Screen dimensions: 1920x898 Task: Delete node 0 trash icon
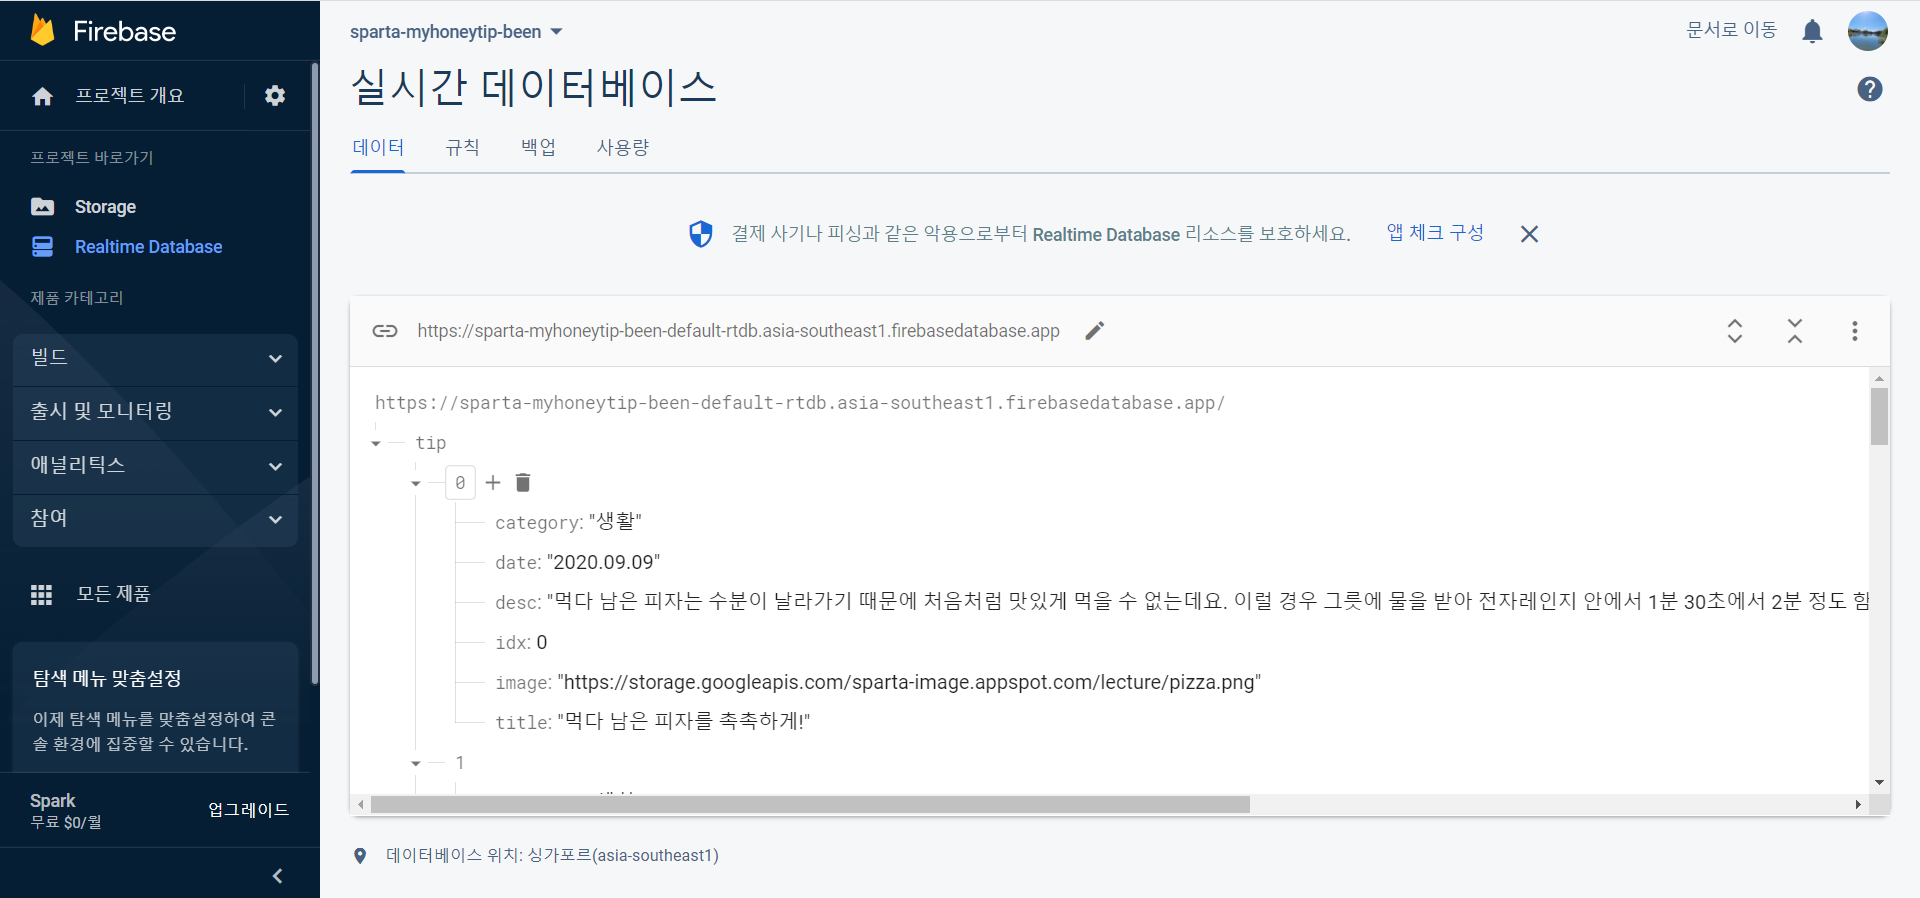523,483
